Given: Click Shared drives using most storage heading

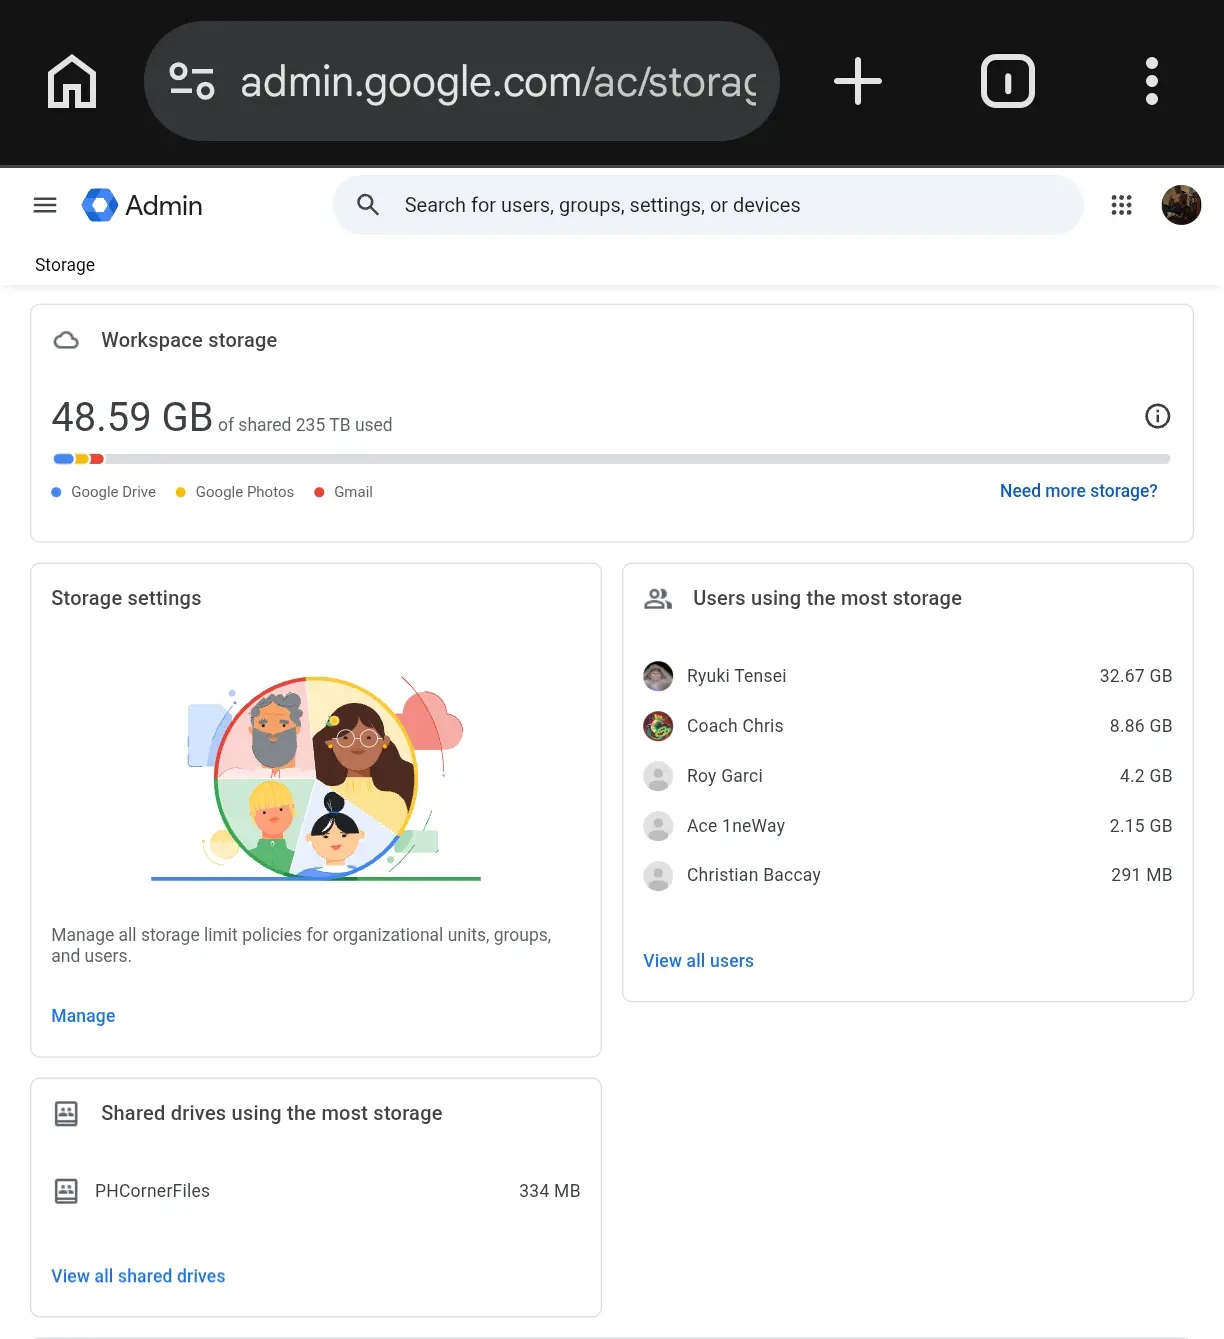Looking at the screenshot, I should tap(272, 1113).
